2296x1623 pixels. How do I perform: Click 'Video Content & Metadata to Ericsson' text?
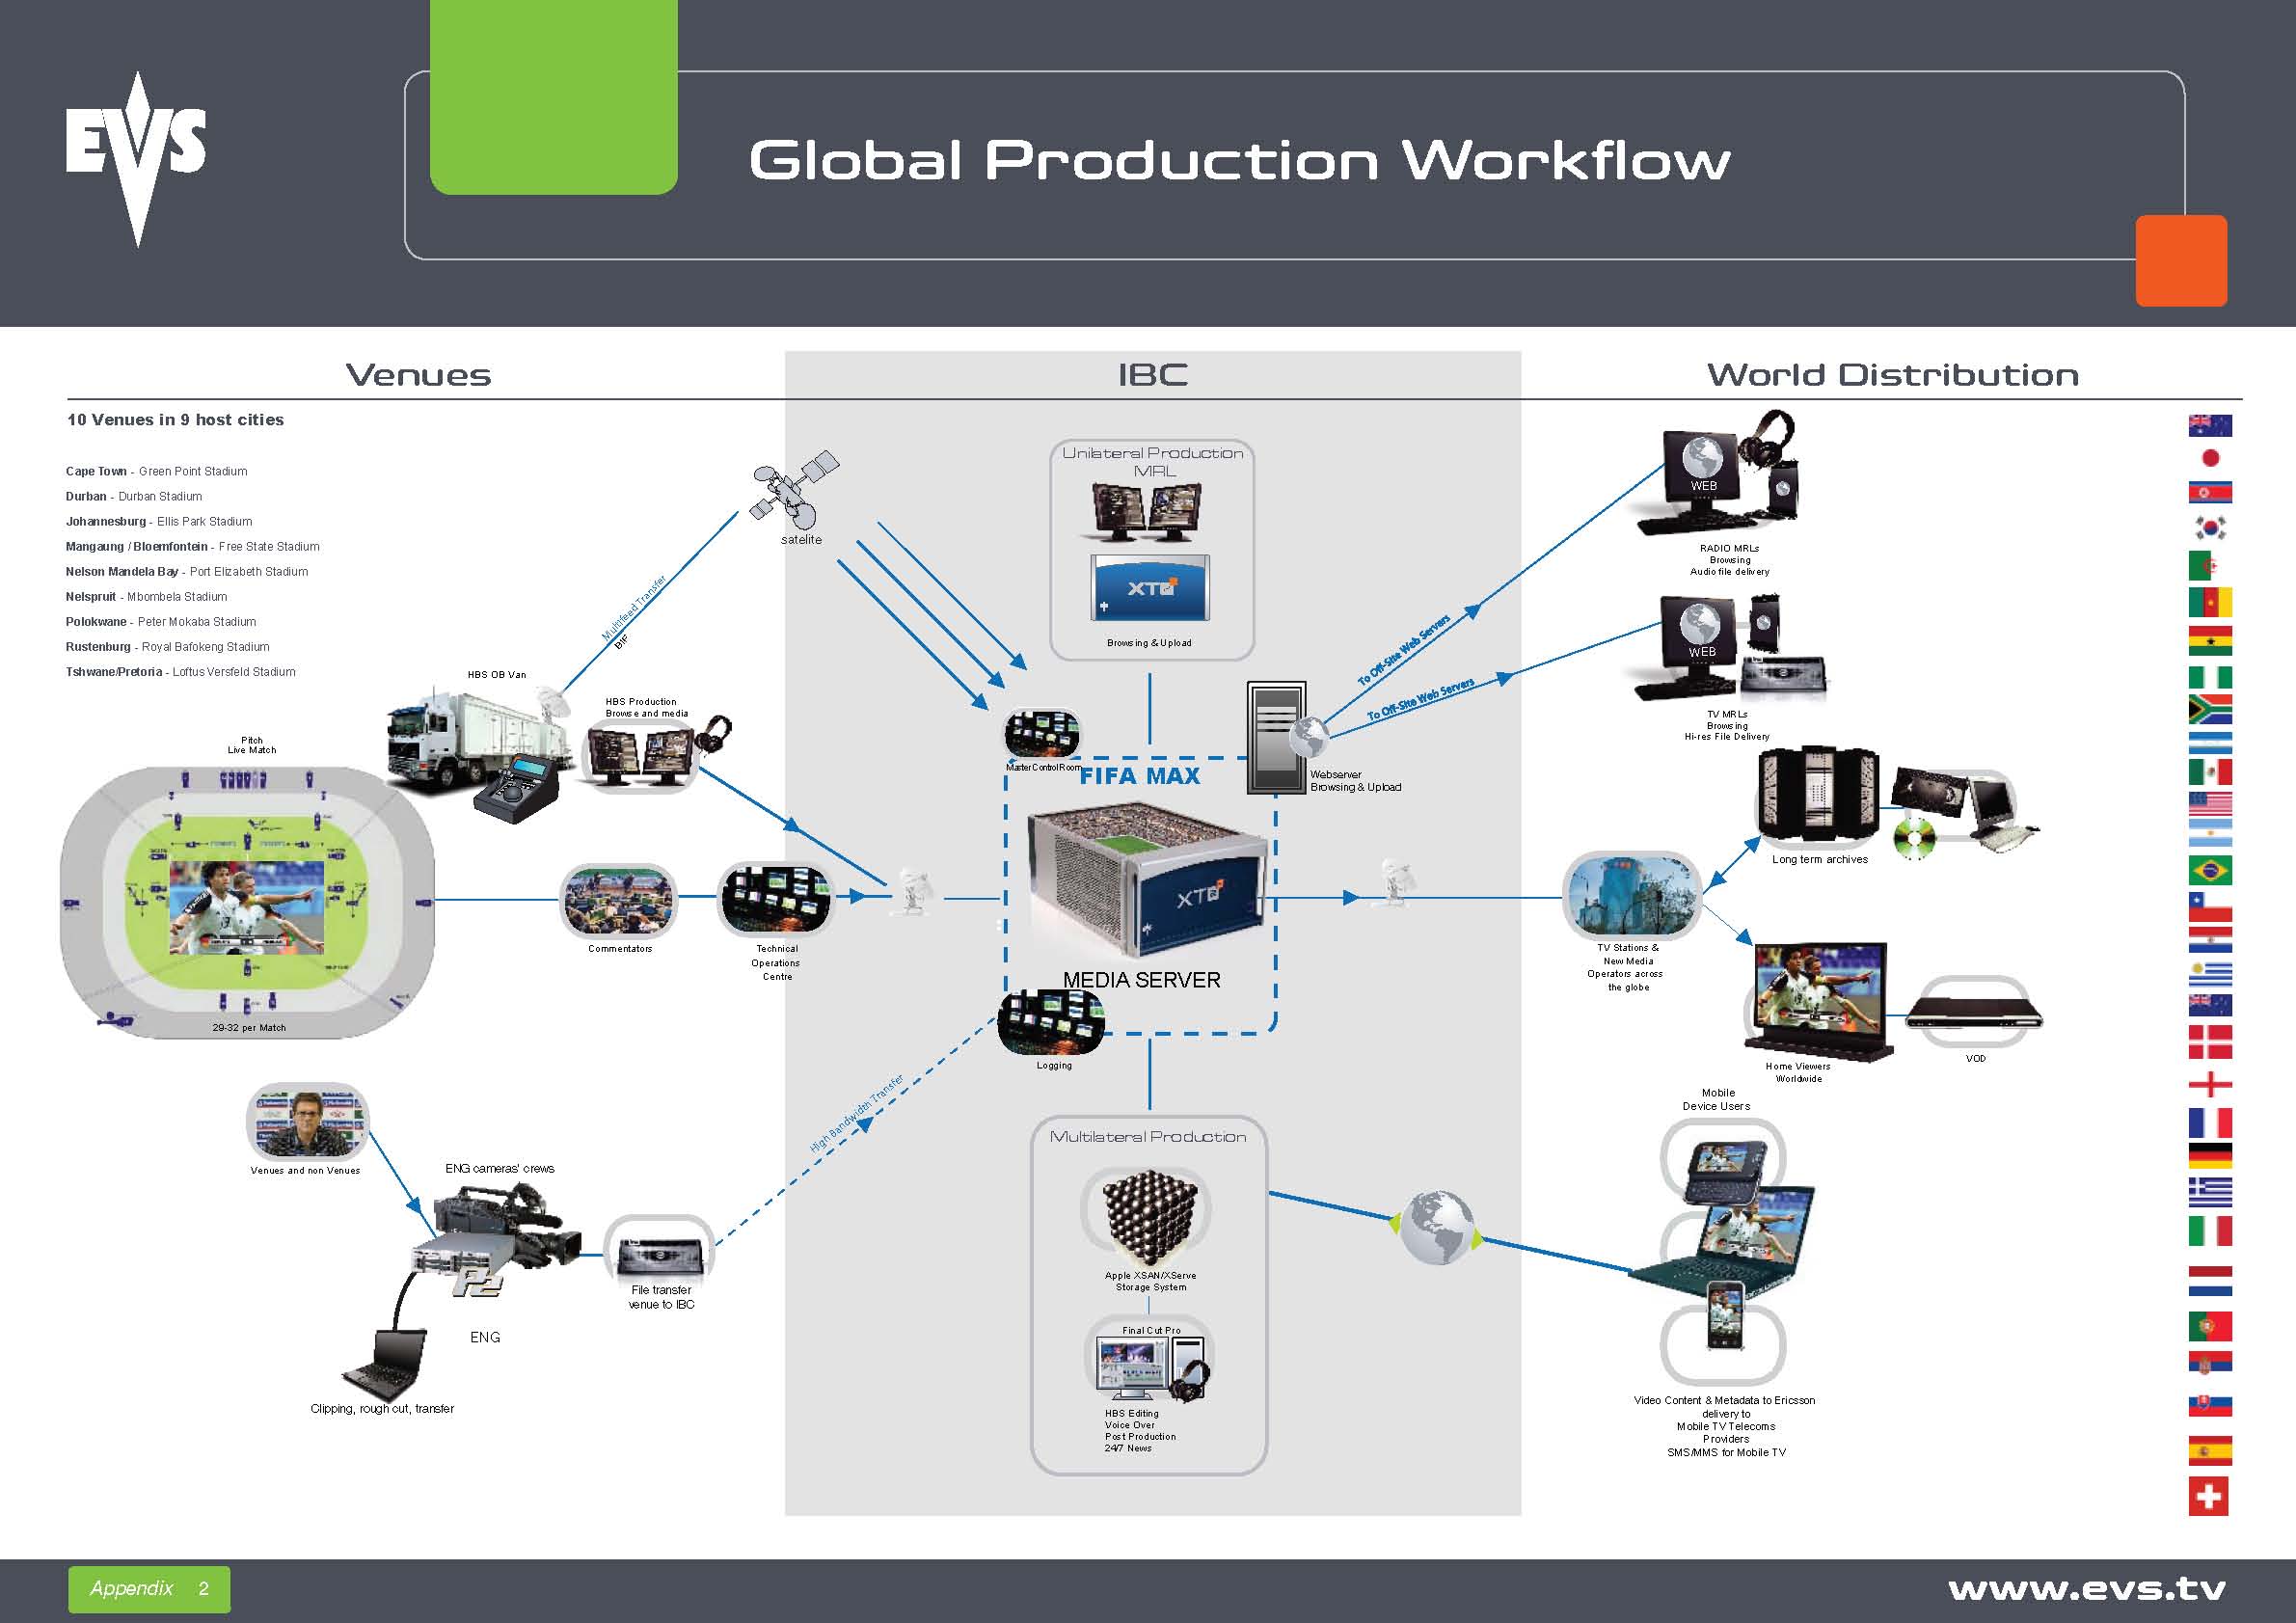point(1724,1400)
